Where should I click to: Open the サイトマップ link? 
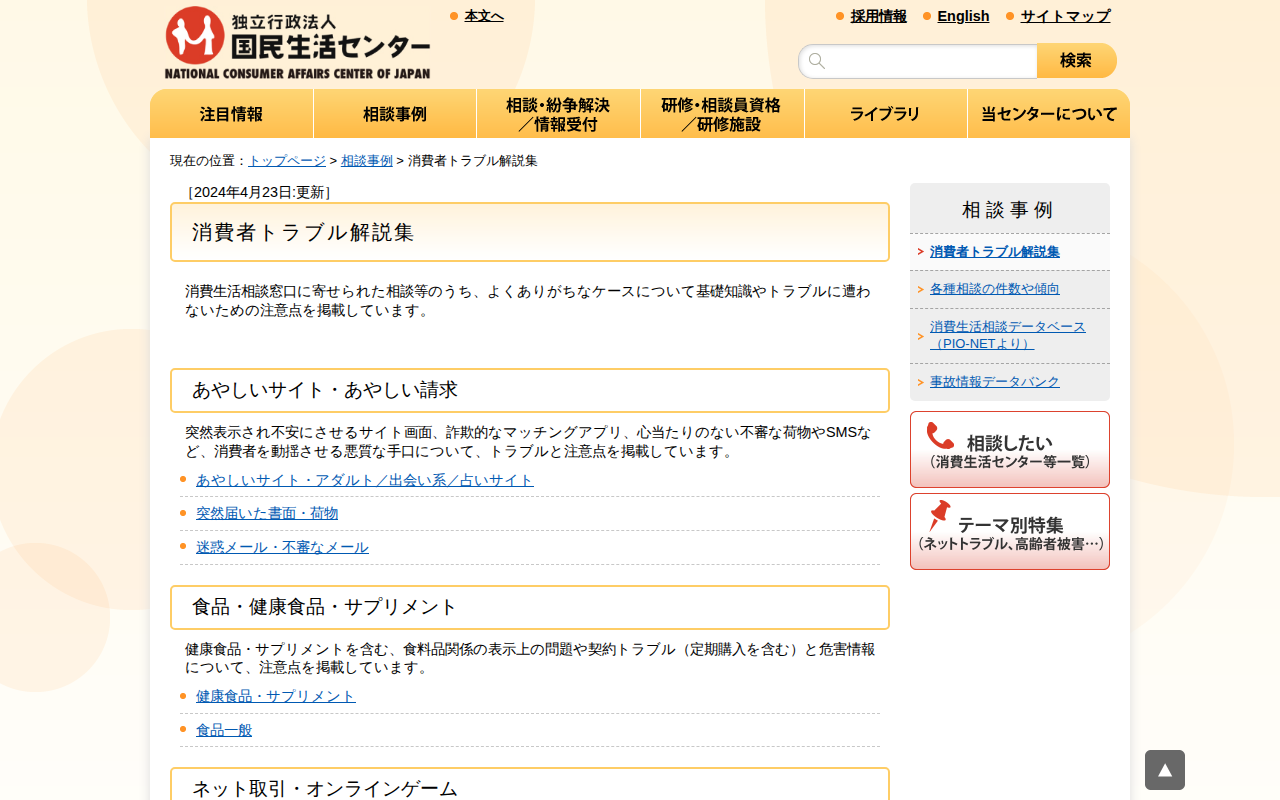[1065, 16]
